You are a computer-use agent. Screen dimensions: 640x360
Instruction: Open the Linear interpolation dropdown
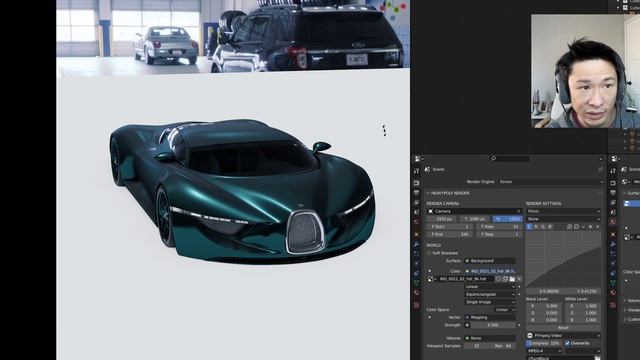click(x=490, y=287)
